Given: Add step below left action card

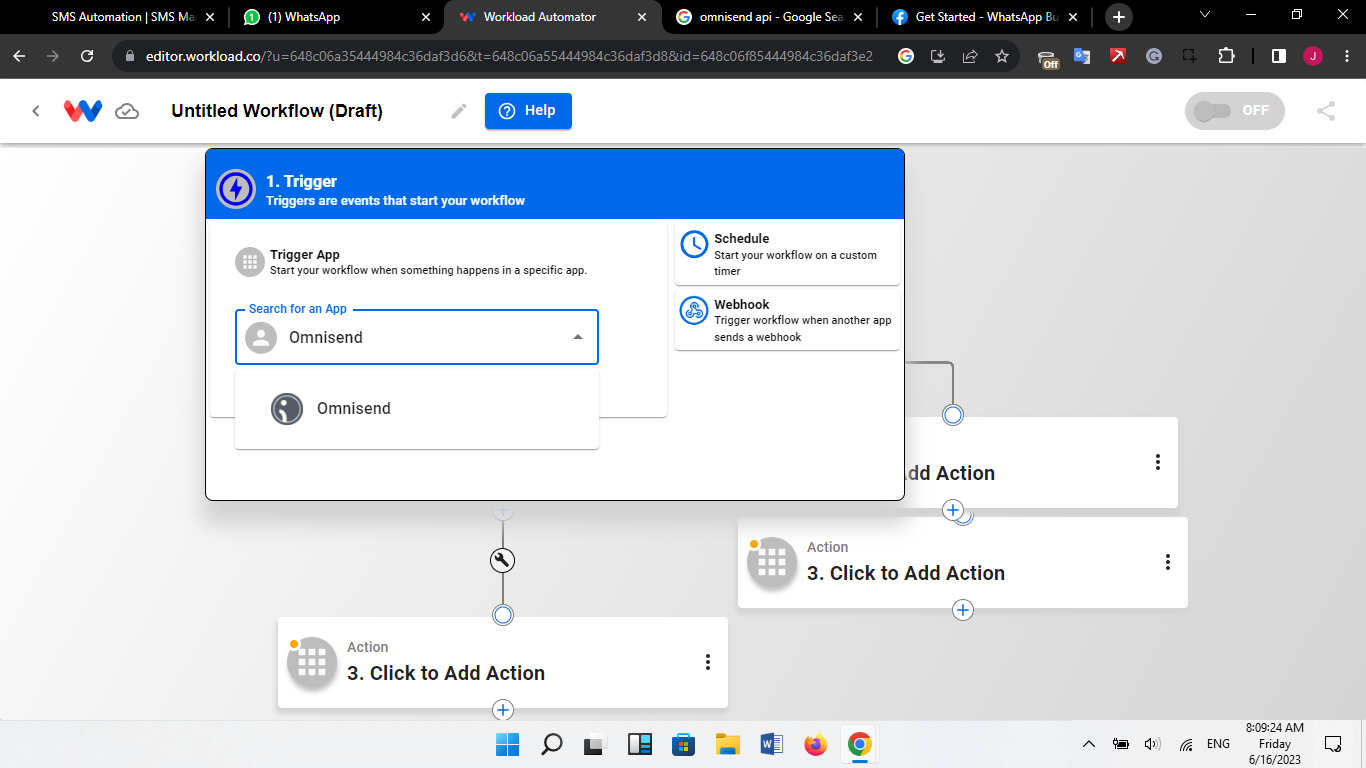Looking at the screenshot, I should click(503, 710).
